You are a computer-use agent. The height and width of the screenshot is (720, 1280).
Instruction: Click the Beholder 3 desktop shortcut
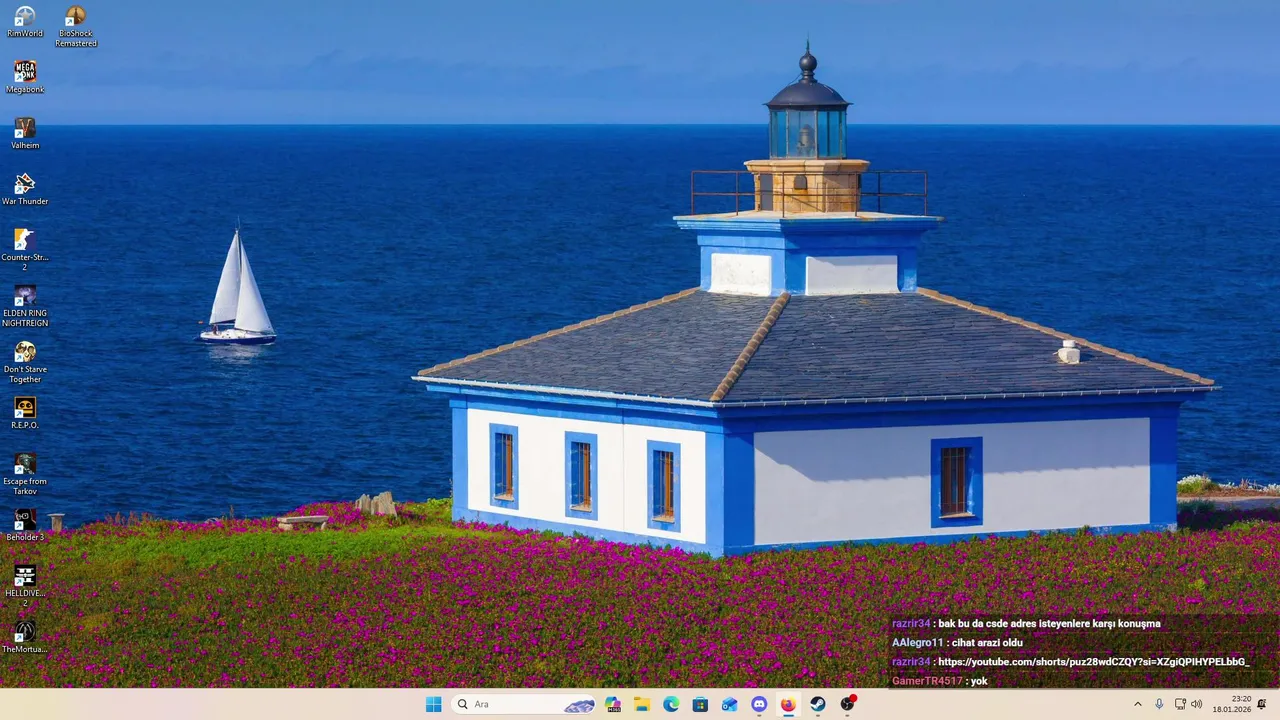pyautogui.click(x=25, y=526)
